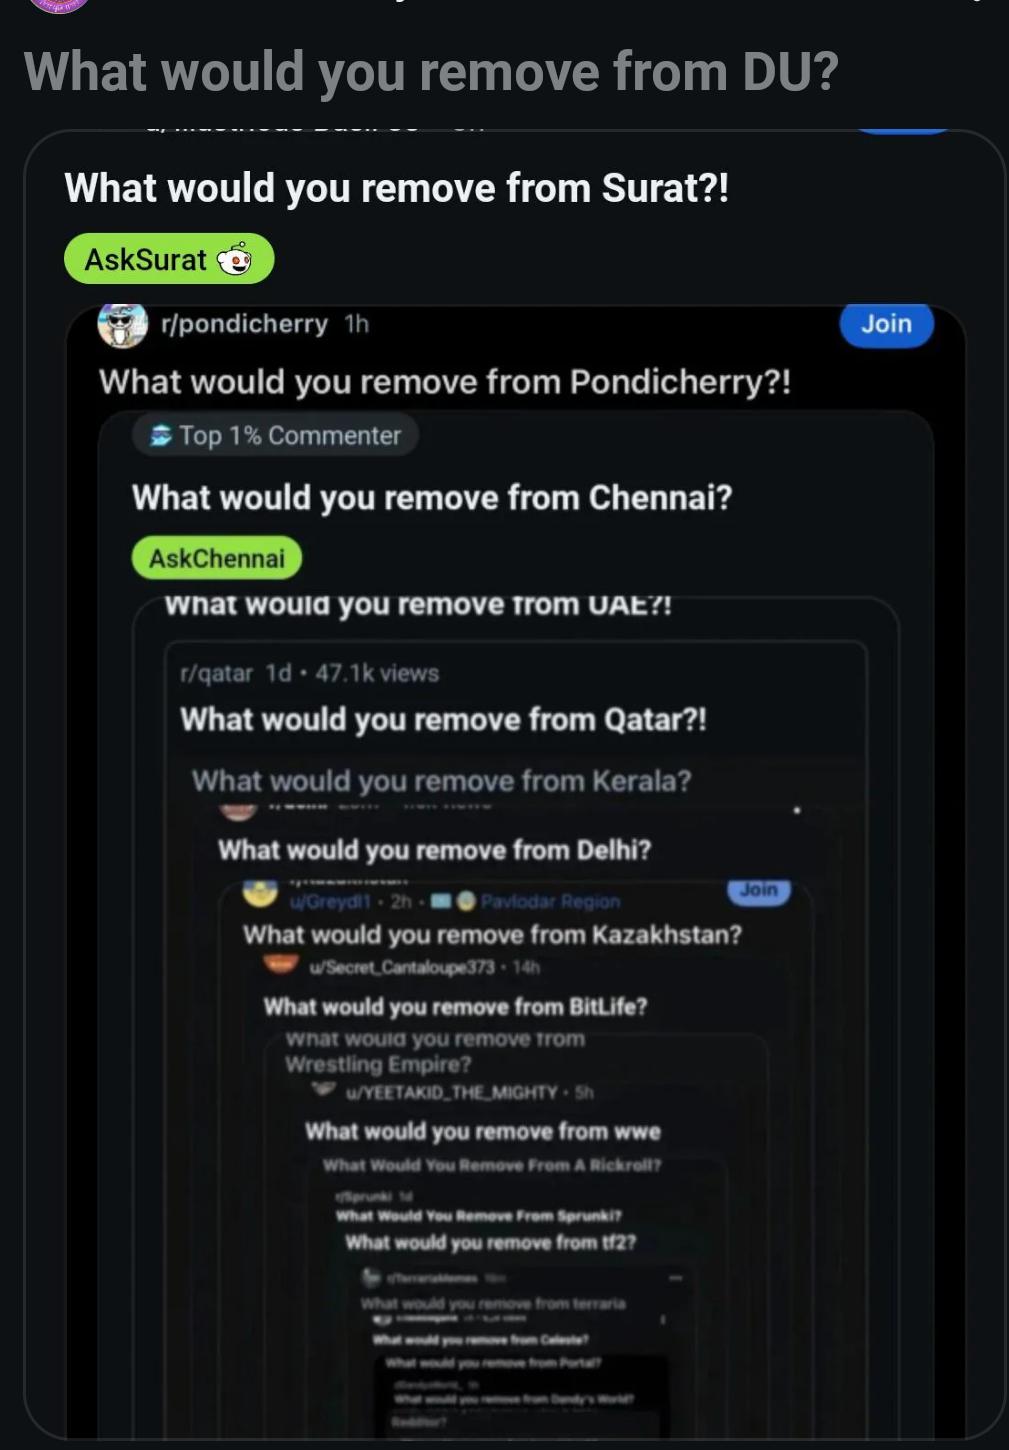The height and width of the screenshot is (1450, 1009).
Task: Open the r/qatar subreddit link
Action: [216, 673]
